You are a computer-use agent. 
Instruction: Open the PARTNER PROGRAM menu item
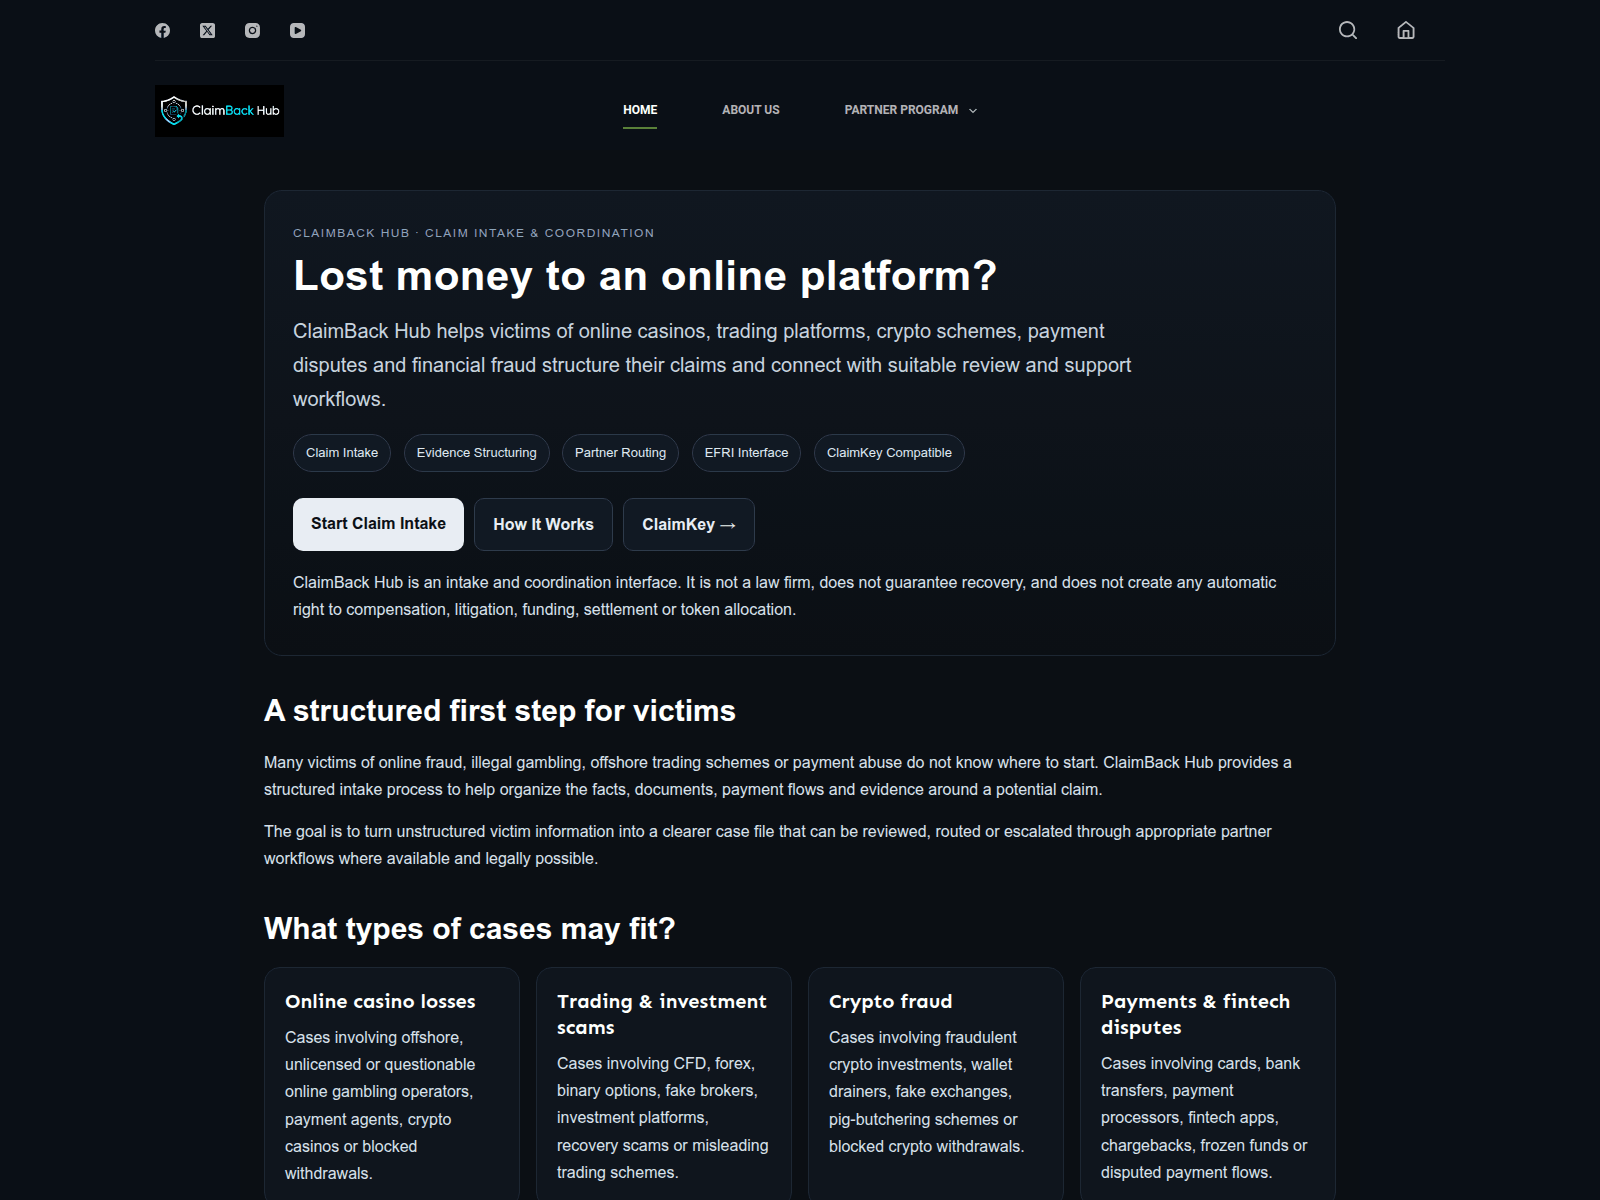click(901, 110)
